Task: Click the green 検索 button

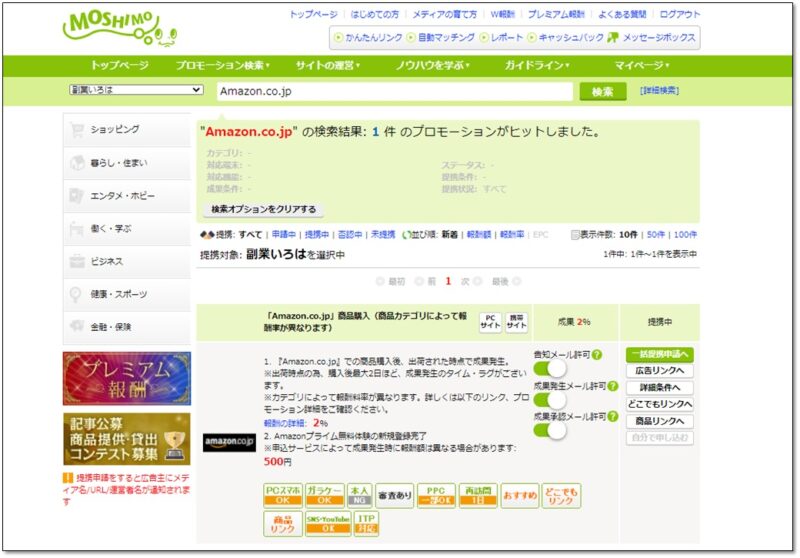Action: tap(603, 91)
